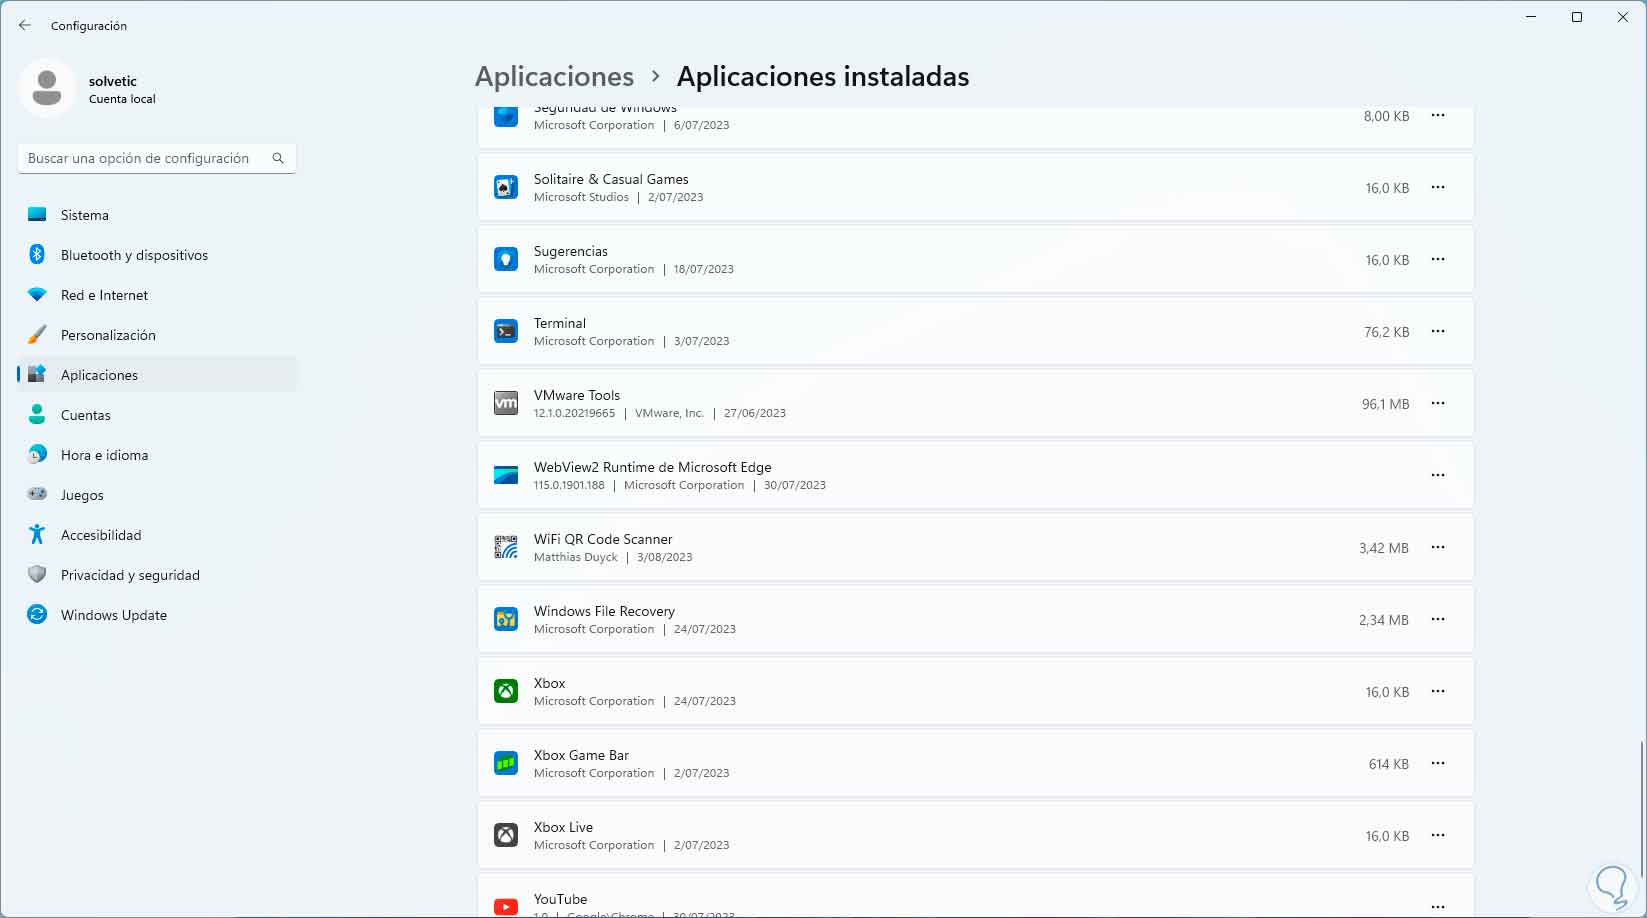Image resolution: width=1647 pixels, height=918 pixels.
Task: Click the Juegos controller icon
Action: (x=37, y=494)
